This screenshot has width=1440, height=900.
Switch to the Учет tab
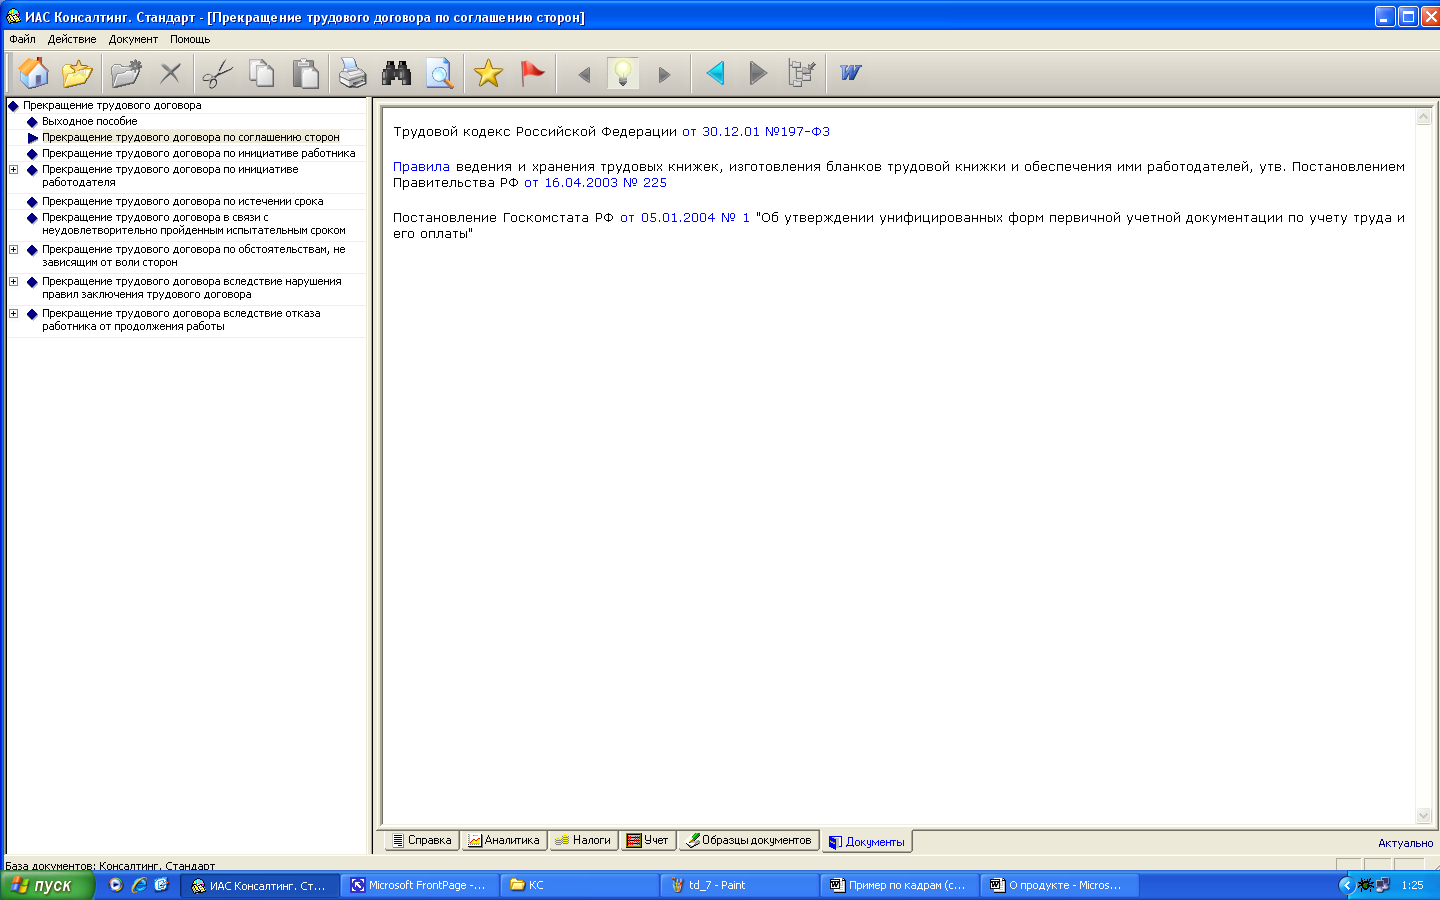coord(648,840)
